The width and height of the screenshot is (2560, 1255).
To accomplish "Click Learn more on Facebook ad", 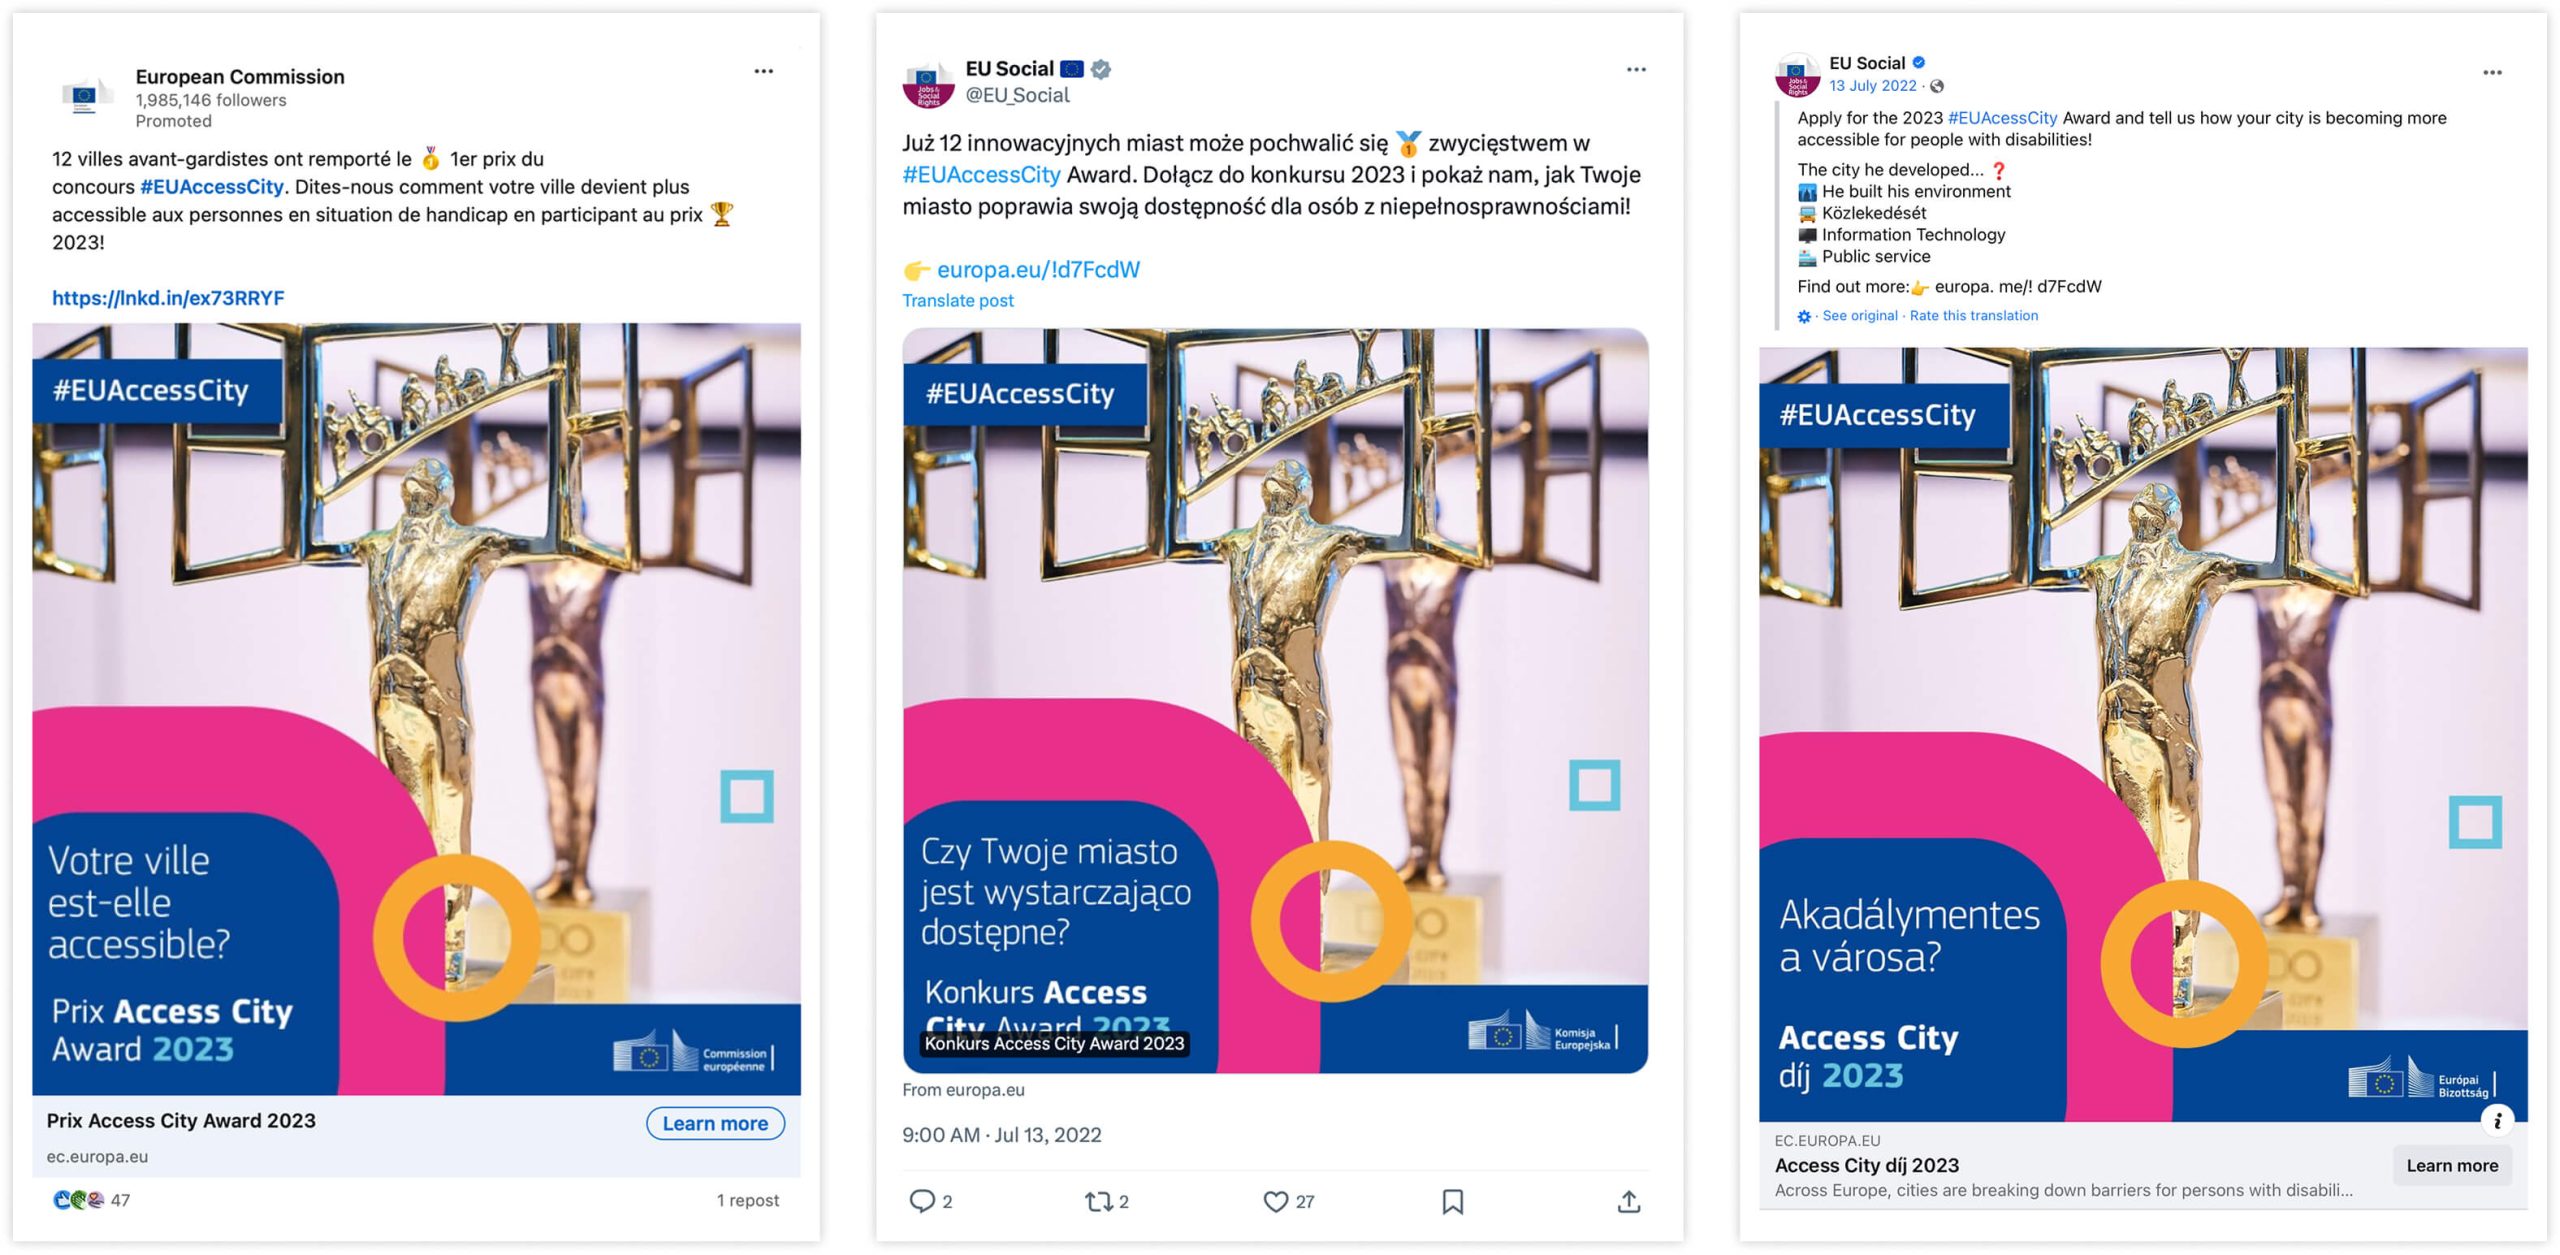I will 2452,1165.
